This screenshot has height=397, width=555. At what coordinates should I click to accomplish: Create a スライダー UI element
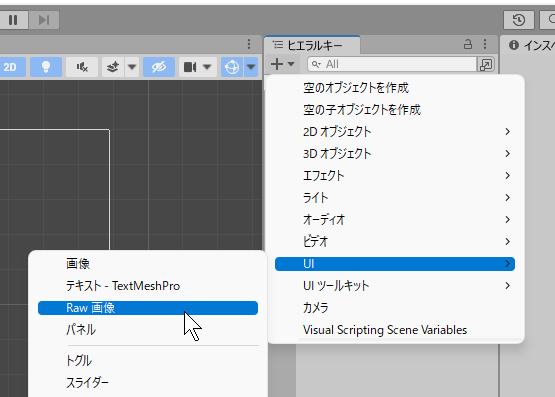tap(148, 382)
